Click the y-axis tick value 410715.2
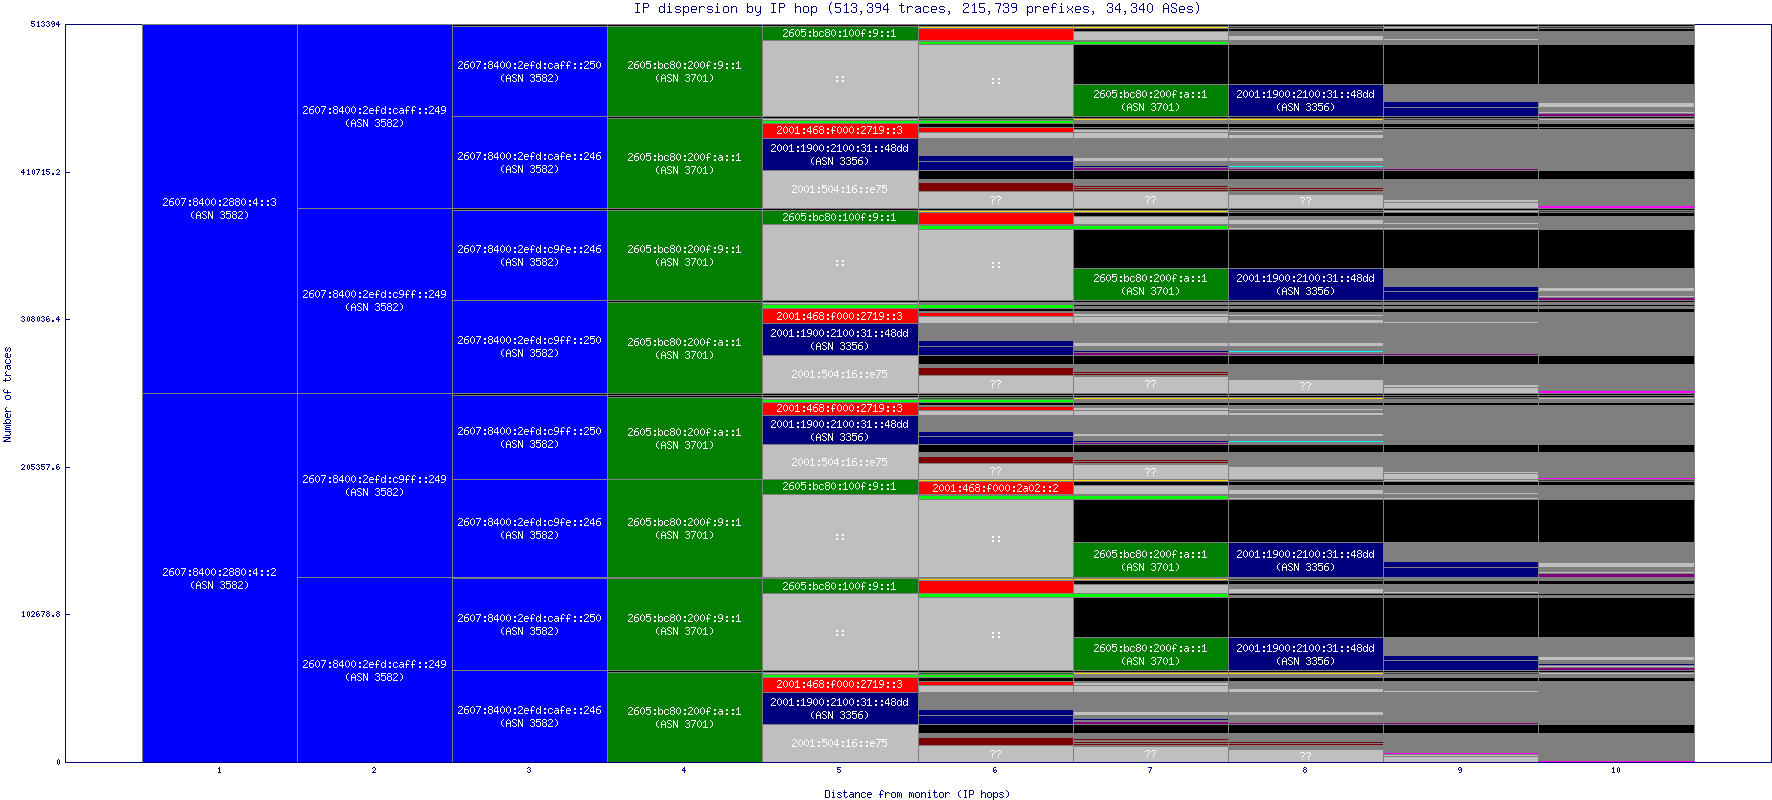Viewport: 1772px width, 800px height. click(40, 172)
